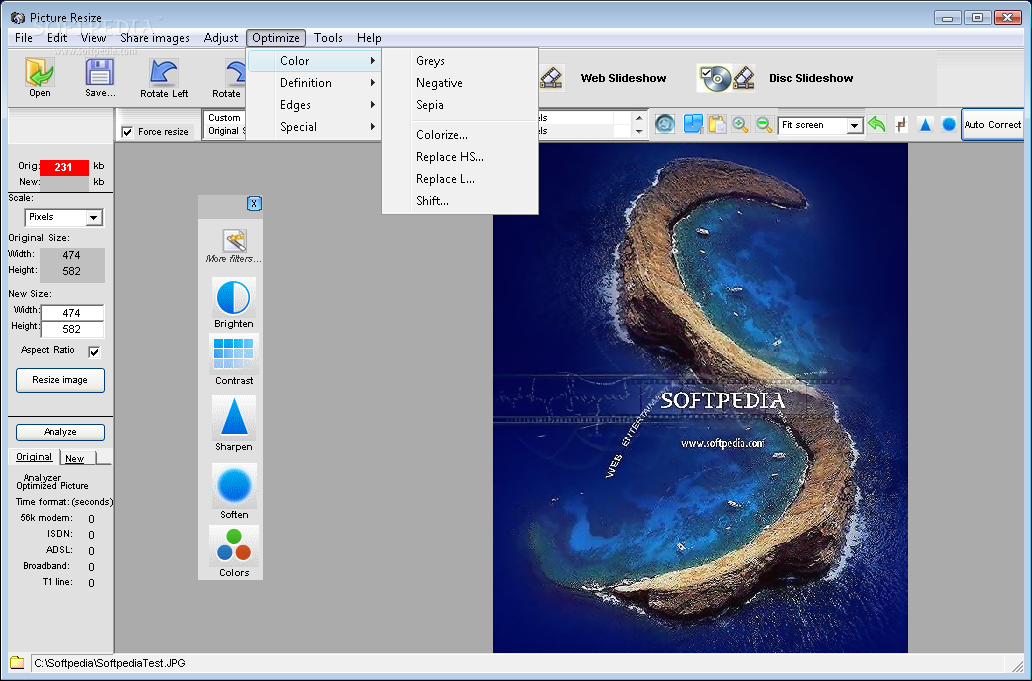Screen dimensions: 1032x681
Task: Open the Adjust menu
Action: 220,38
